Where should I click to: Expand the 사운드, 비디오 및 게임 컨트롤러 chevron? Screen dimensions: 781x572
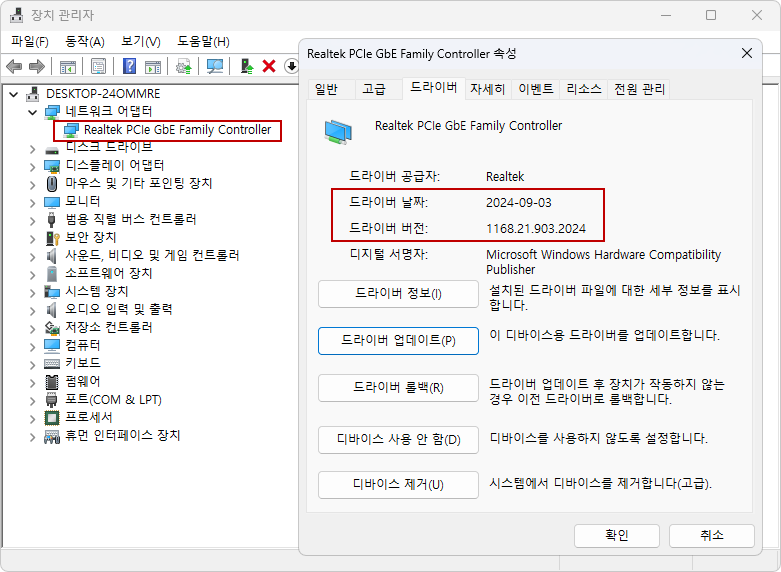coord(33,257)
